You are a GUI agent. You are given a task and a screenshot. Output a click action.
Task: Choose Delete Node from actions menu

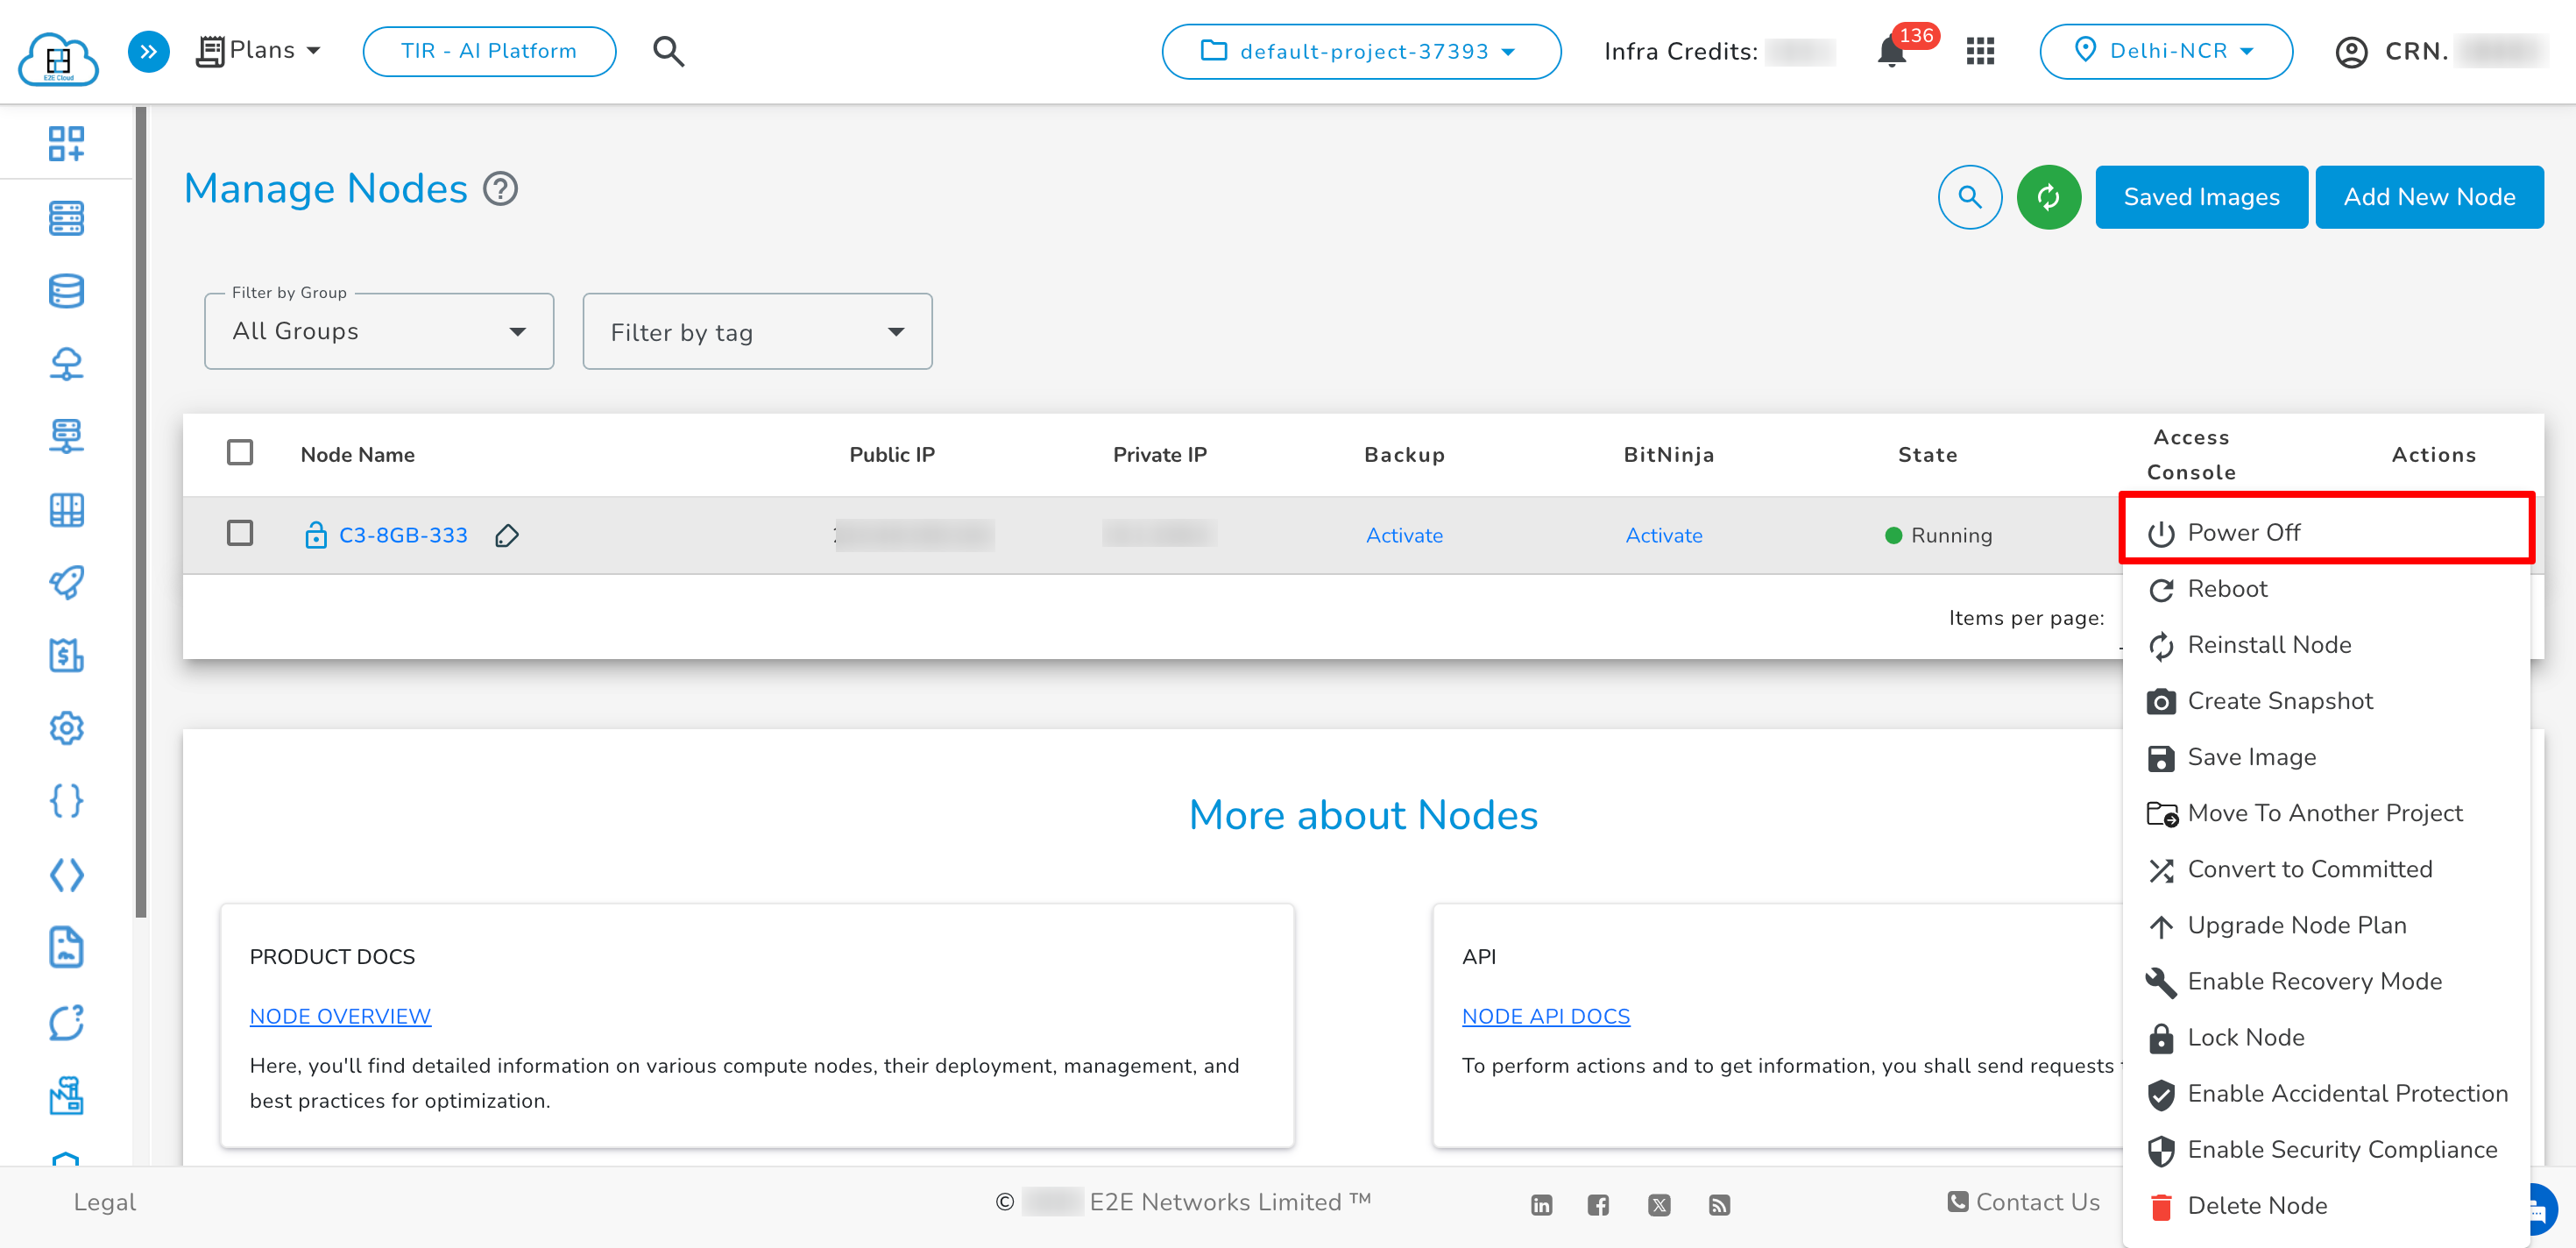pyautogui.click(x=2256, y=1205)
